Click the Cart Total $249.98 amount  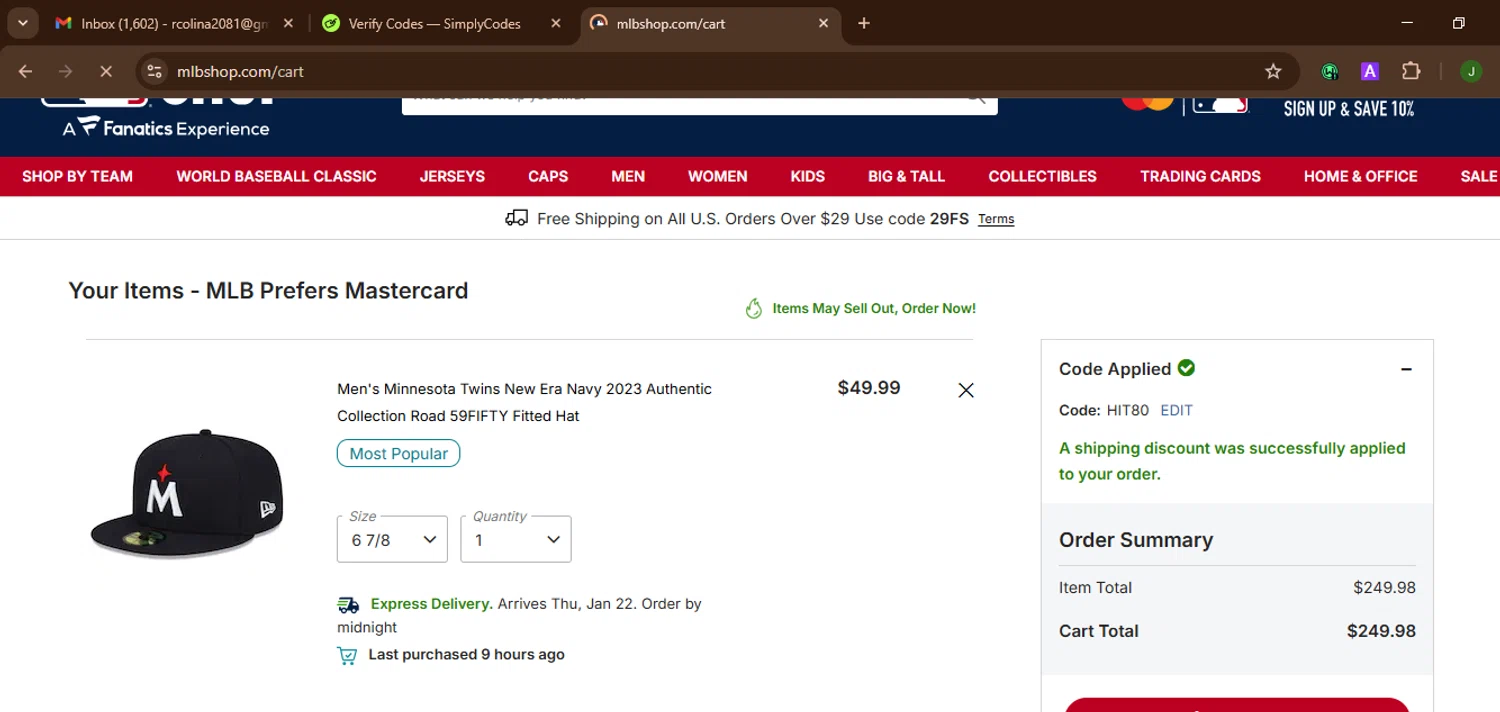pyautogui.click(x=1381, y=631)
